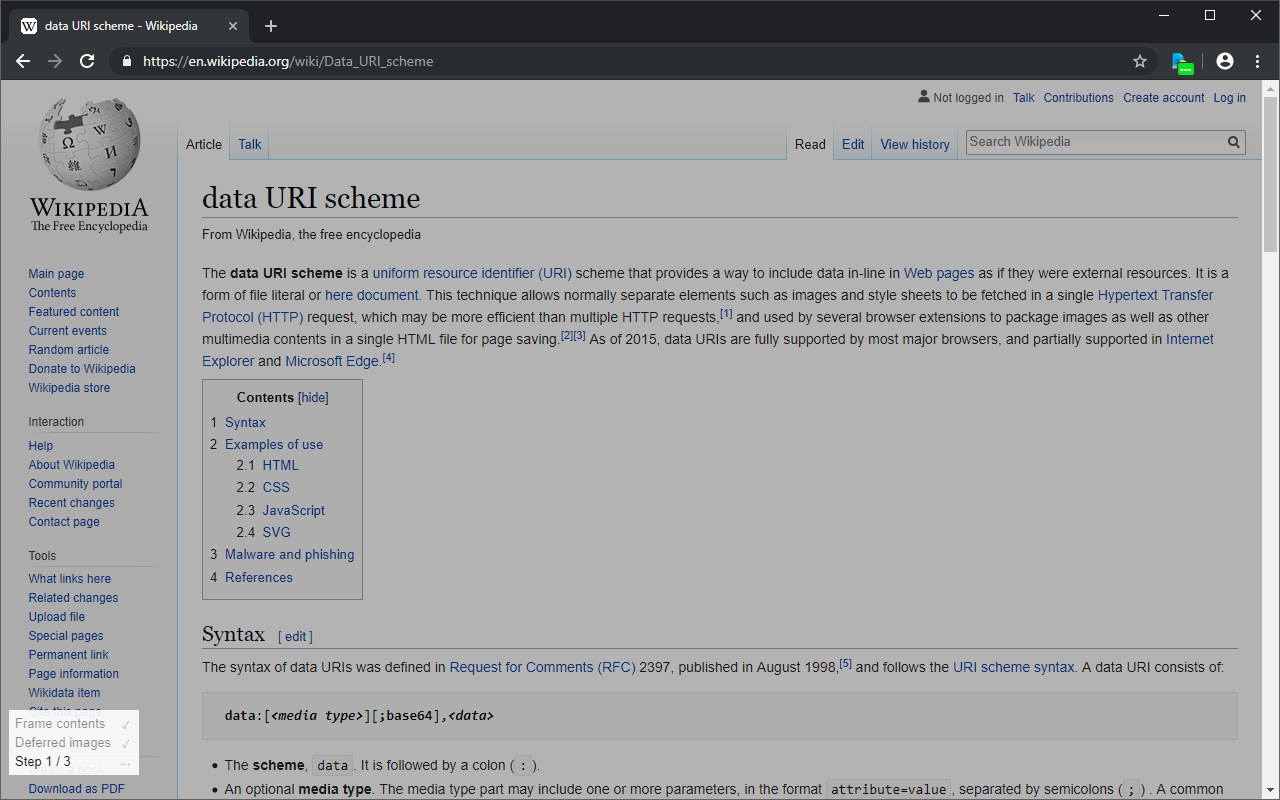Click the page's vertical scrollbar thumb
Image resolution: width=1280 pixels, height=800 pixels.
[x=1271, y=175]
